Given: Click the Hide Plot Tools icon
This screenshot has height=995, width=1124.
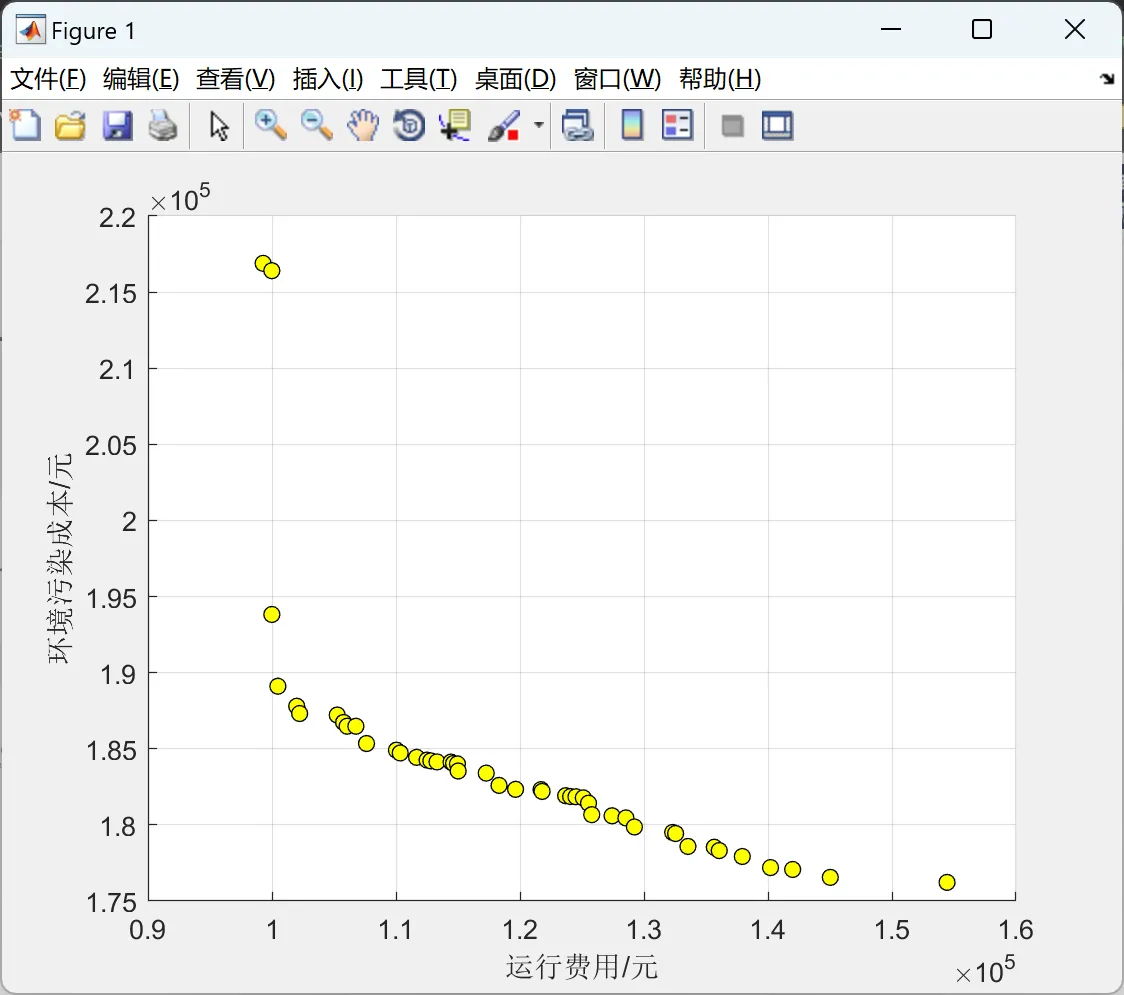Looking at the screenshot, I should click(x=732, y=127).
